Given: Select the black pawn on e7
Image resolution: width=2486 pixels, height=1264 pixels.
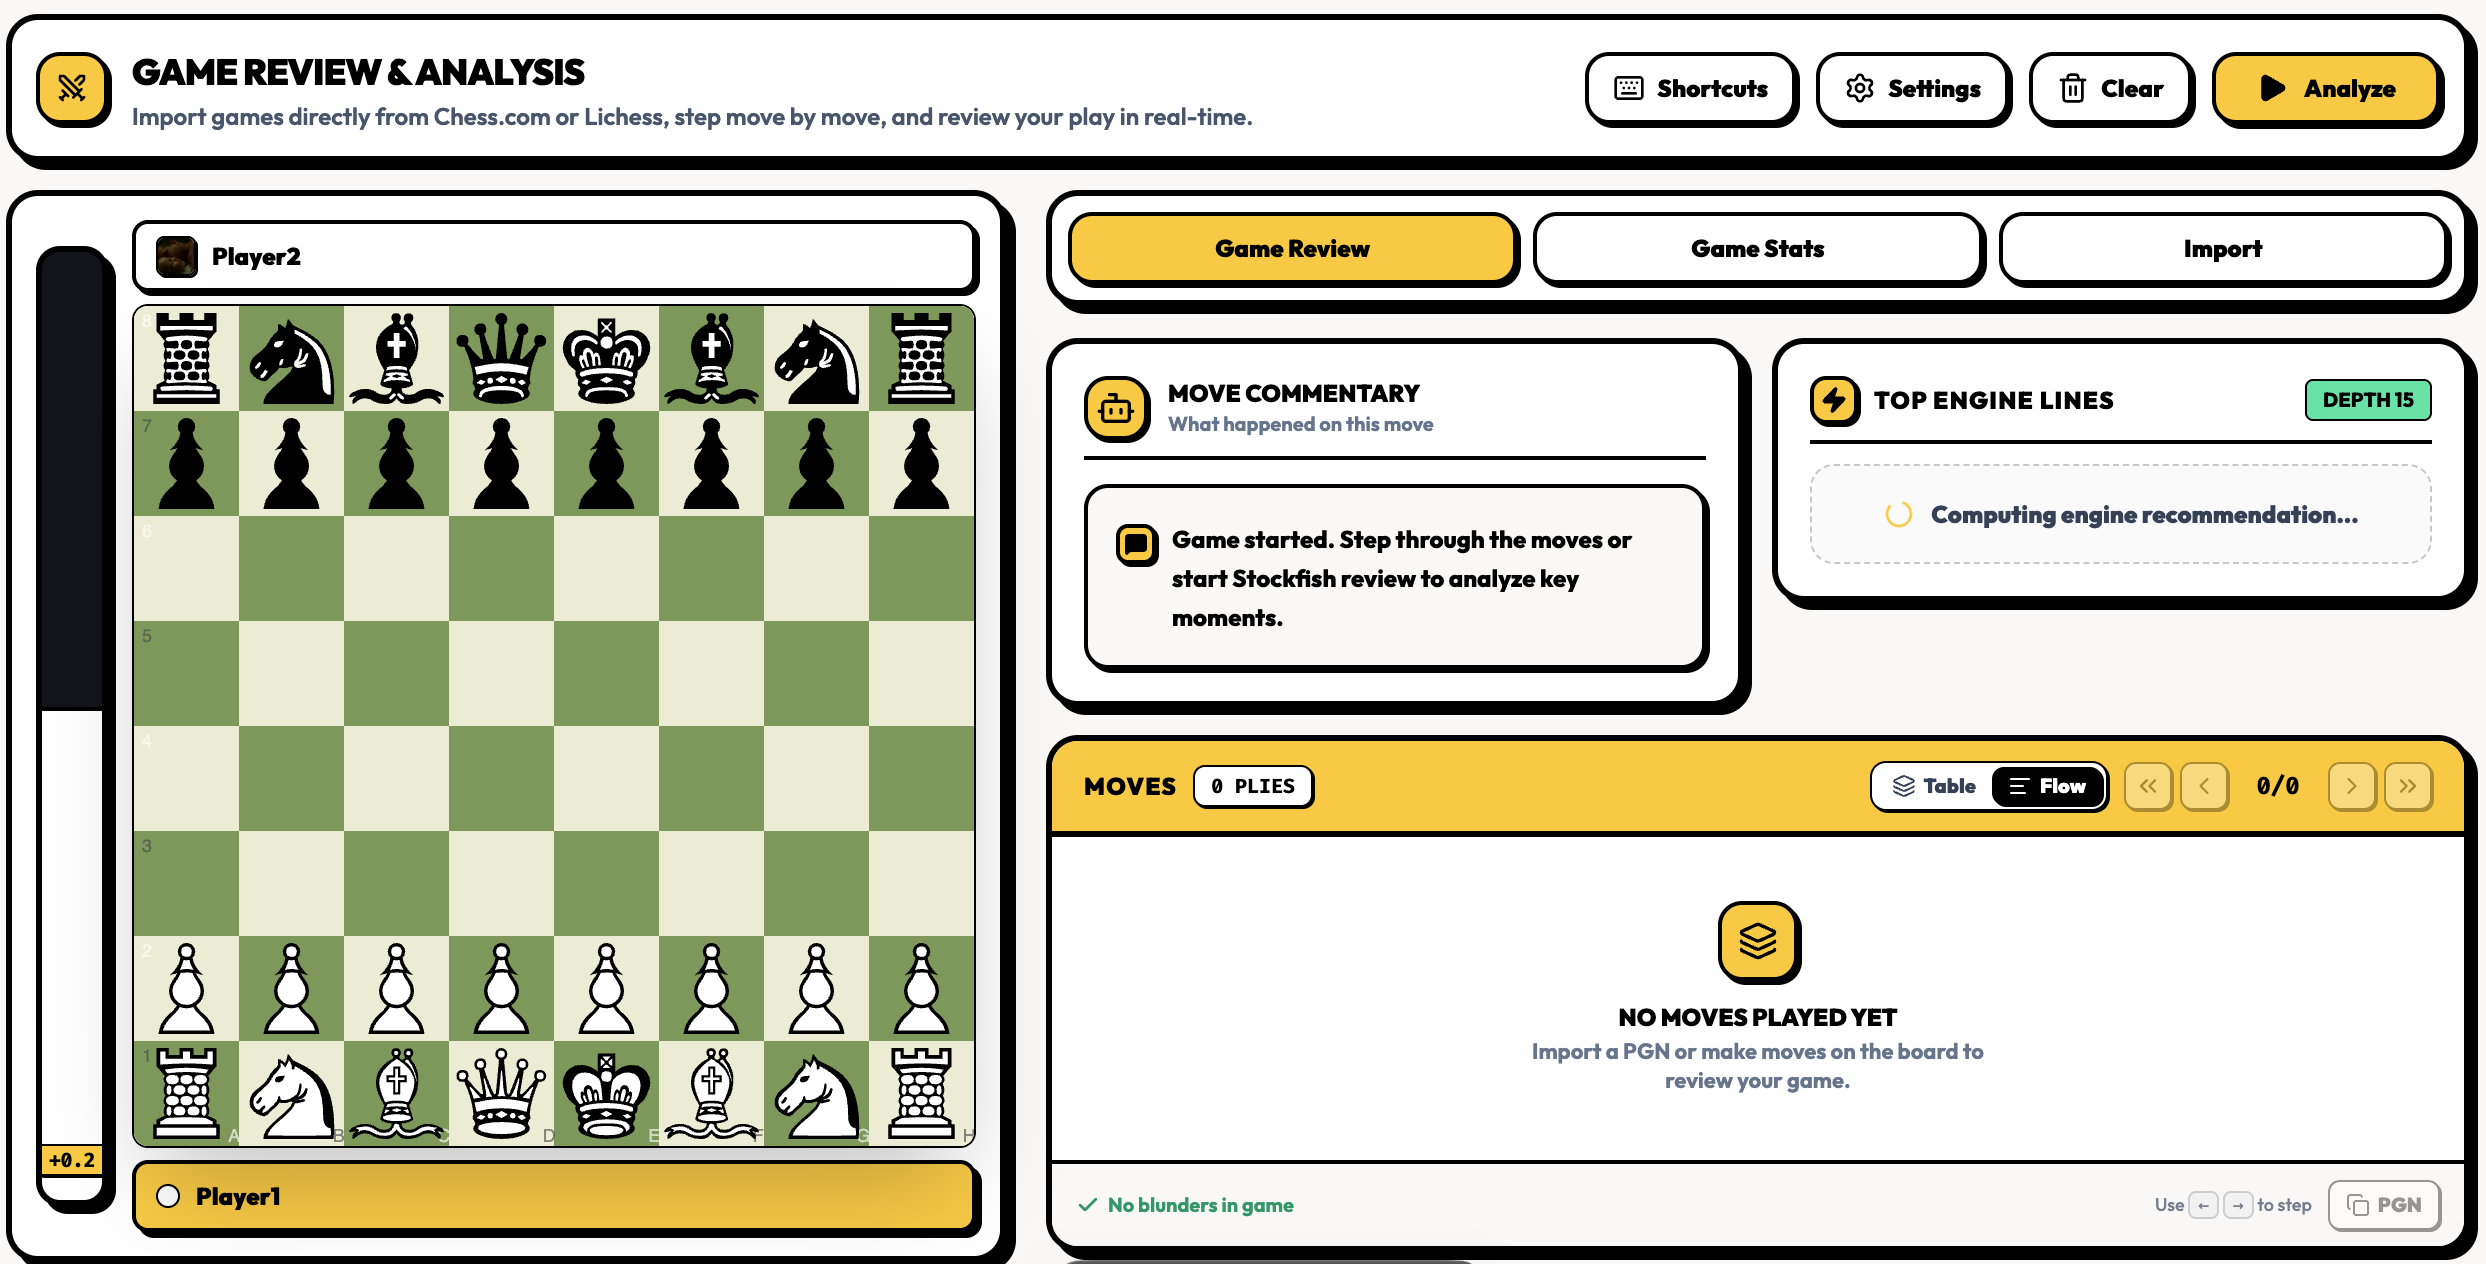Looking at the screenshot, I should (x=606, y=463).
